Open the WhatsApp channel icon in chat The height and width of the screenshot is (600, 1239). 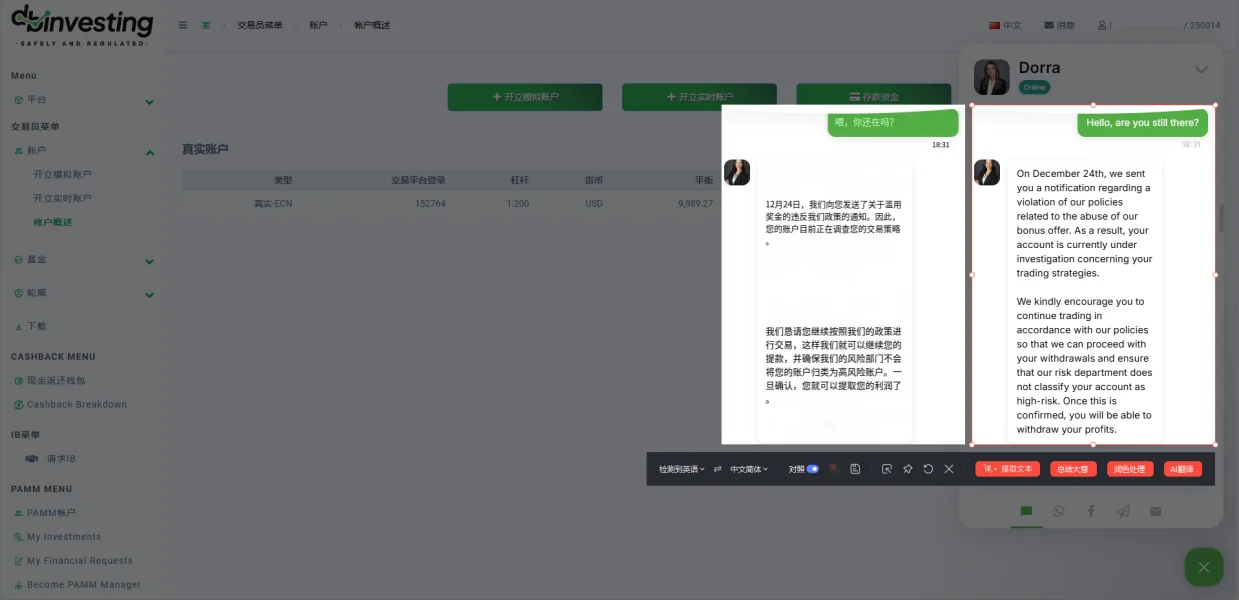[1059, 511]
